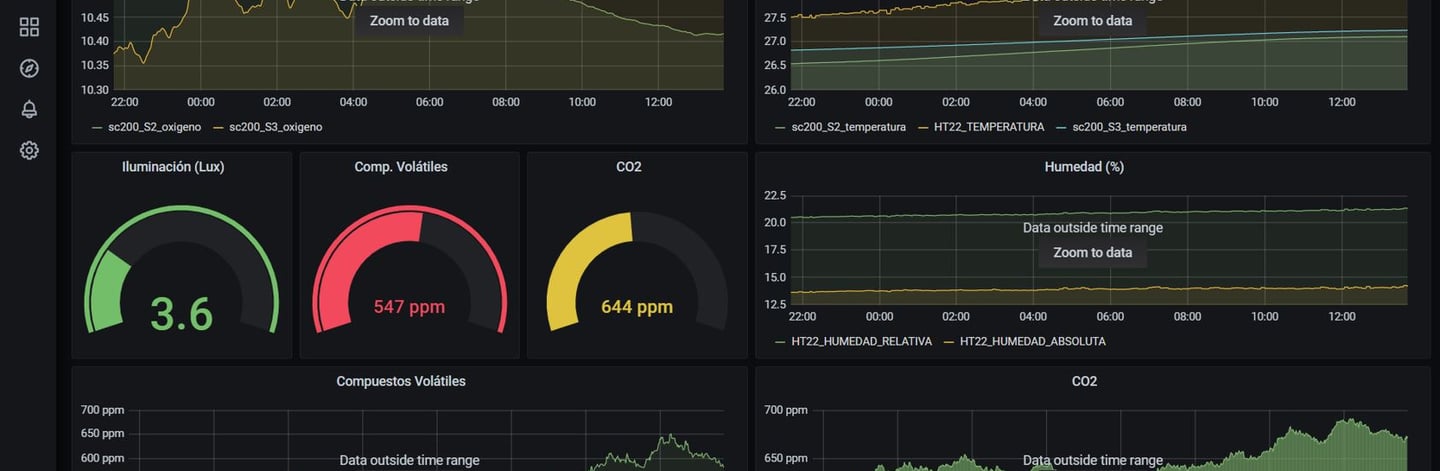Click Data outside time range in CO2 graph

1092,461
